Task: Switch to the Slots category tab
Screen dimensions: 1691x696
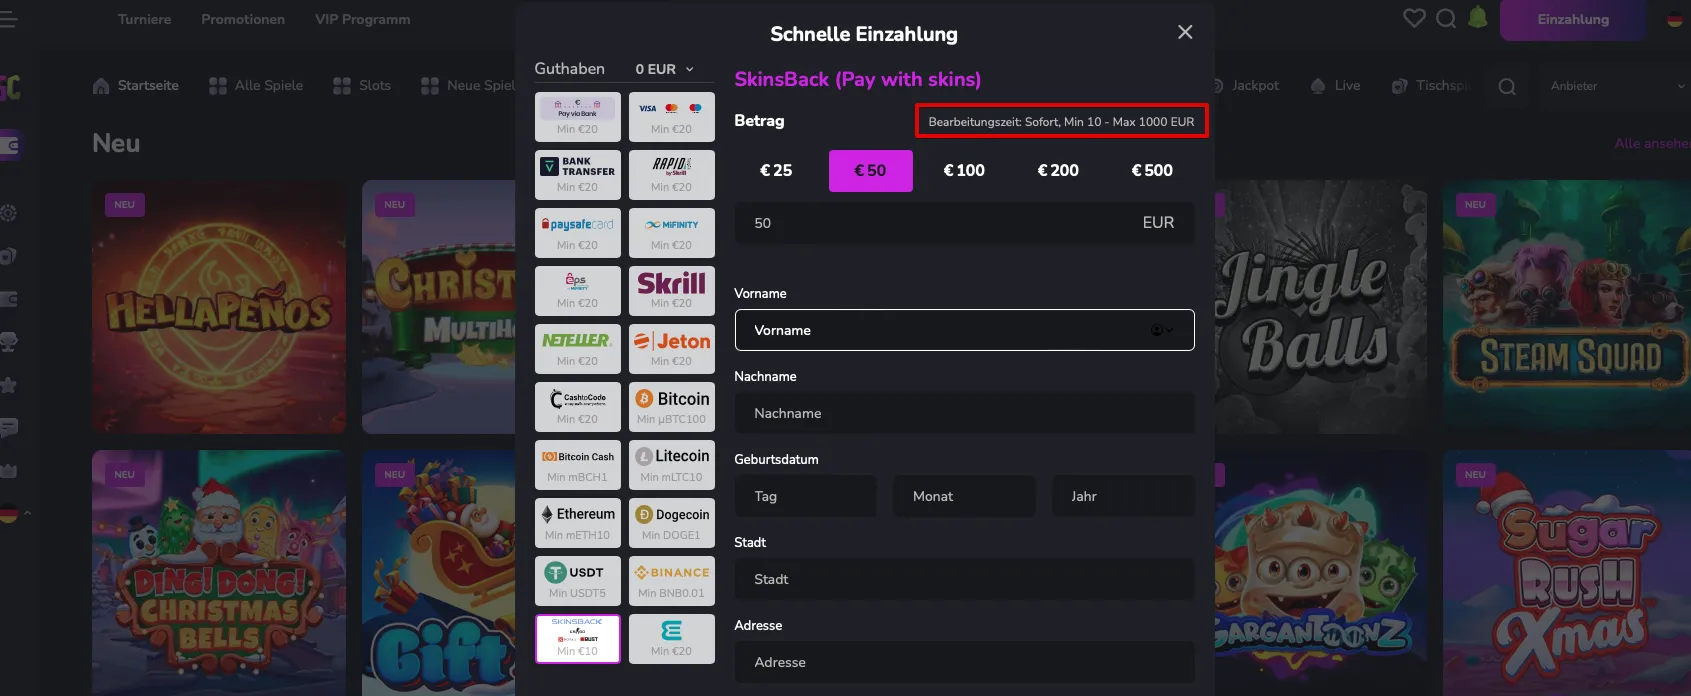Action: click(362, 86)
